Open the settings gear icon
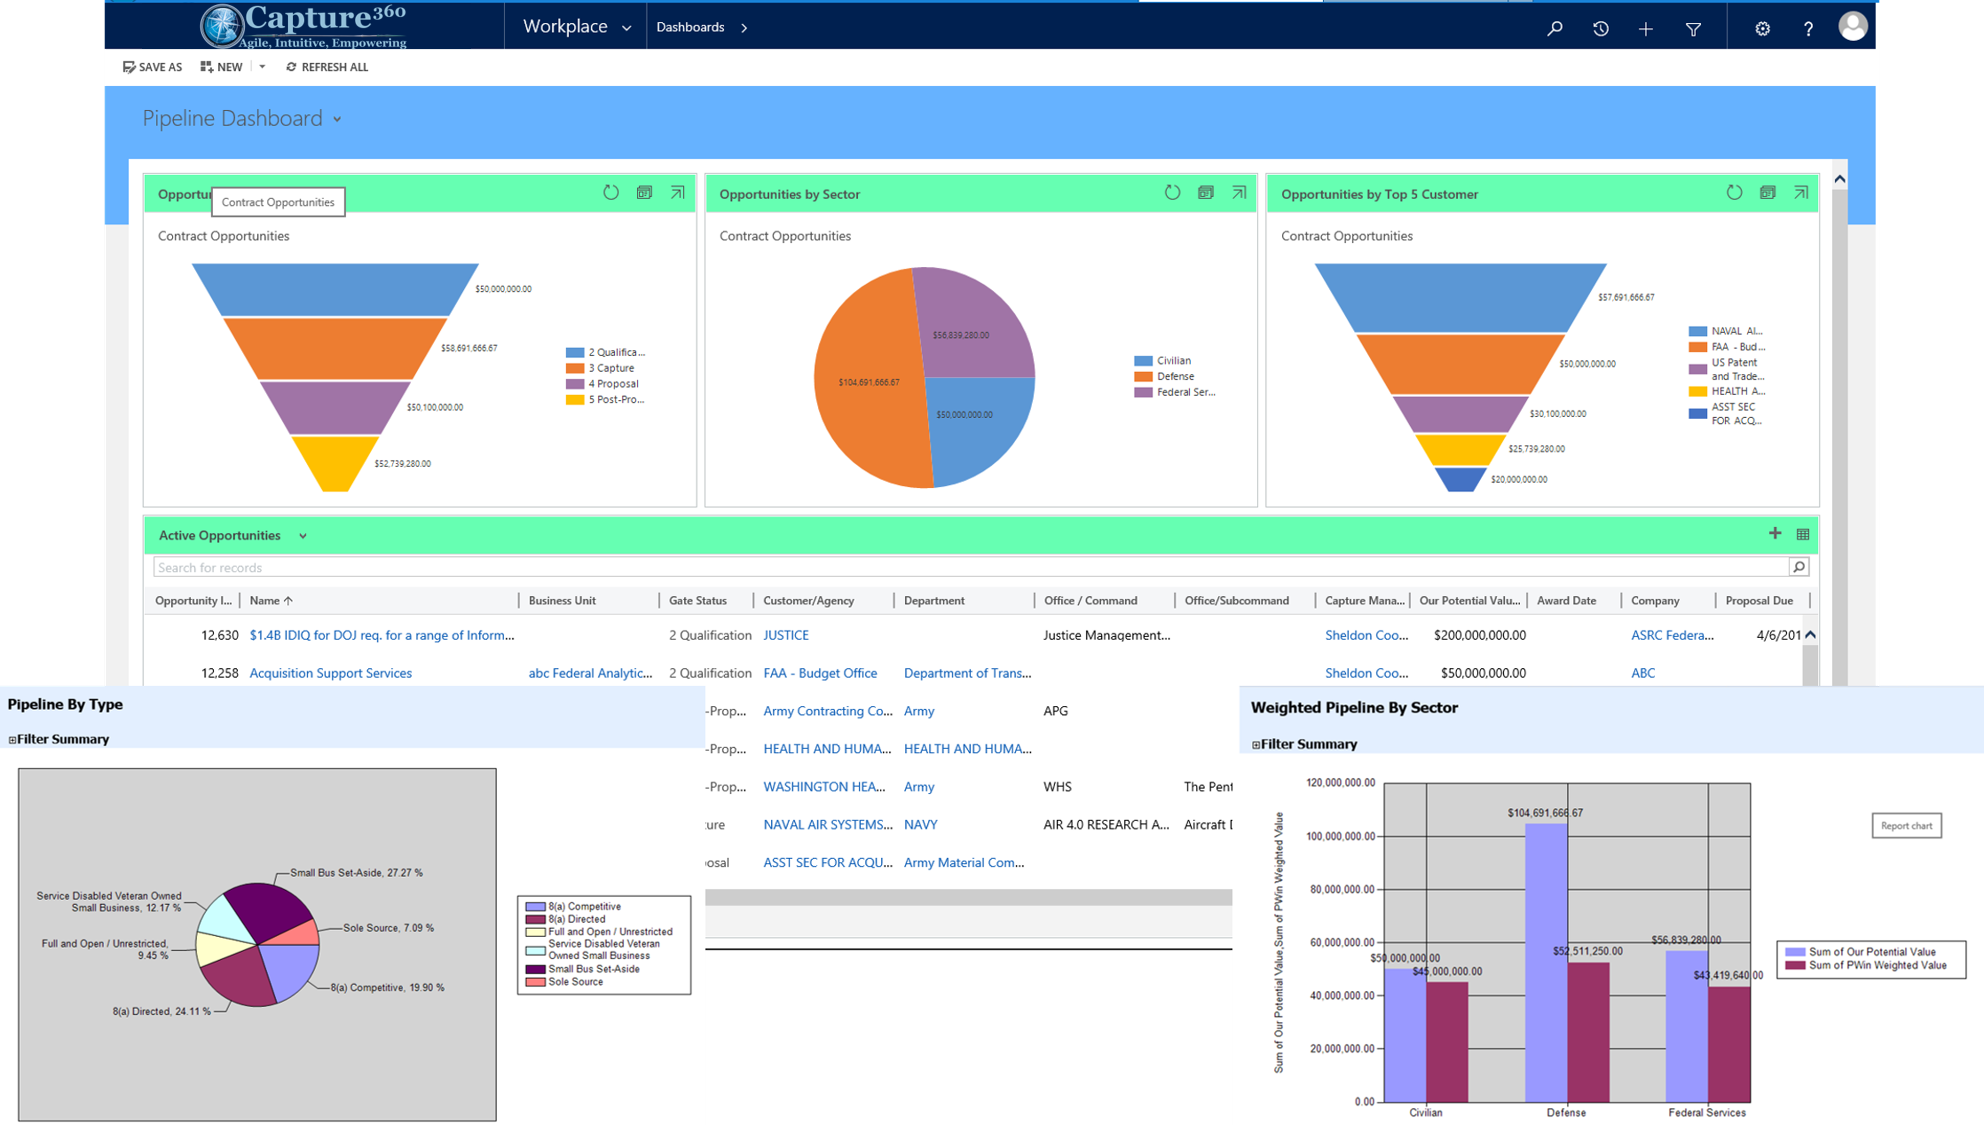The height and width of the screenshot is (1125, 1984). point(1762,28)
